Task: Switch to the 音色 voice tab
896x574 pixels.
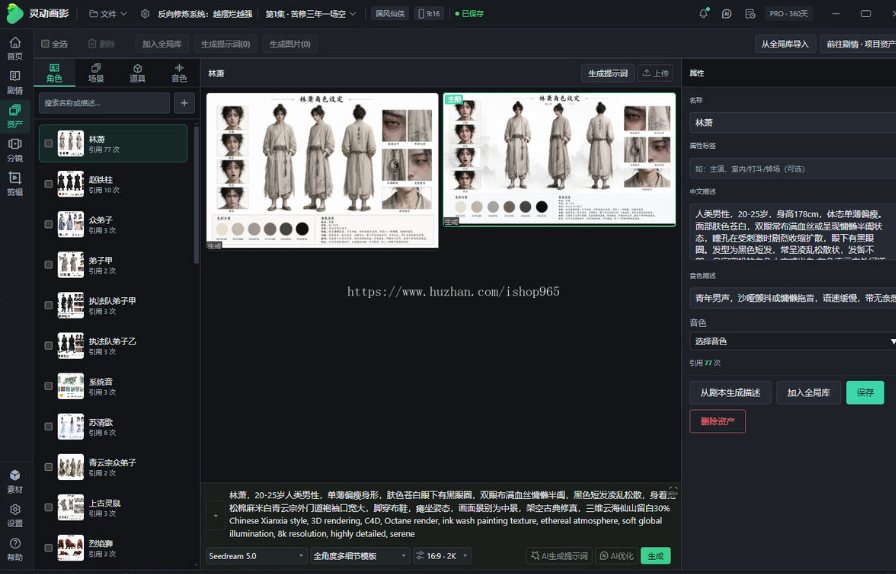Action: (x=179, y=73)
